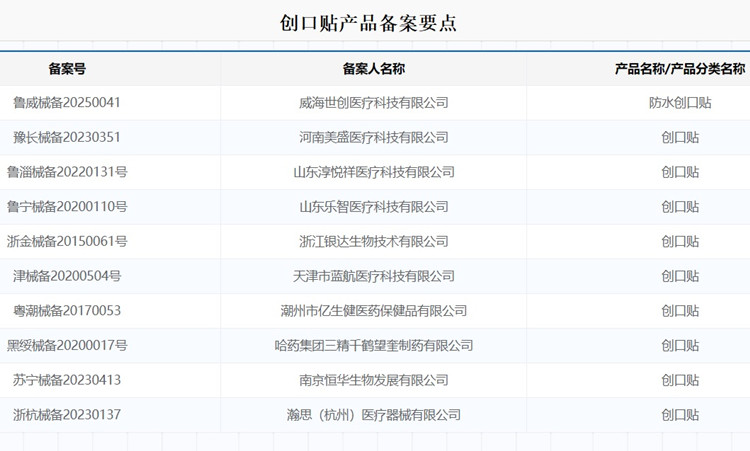Click company 潮州市亿生健医药保健品有限公司
Image resolution: width=750 pixels, height=451 pixels.
[374, 310]
